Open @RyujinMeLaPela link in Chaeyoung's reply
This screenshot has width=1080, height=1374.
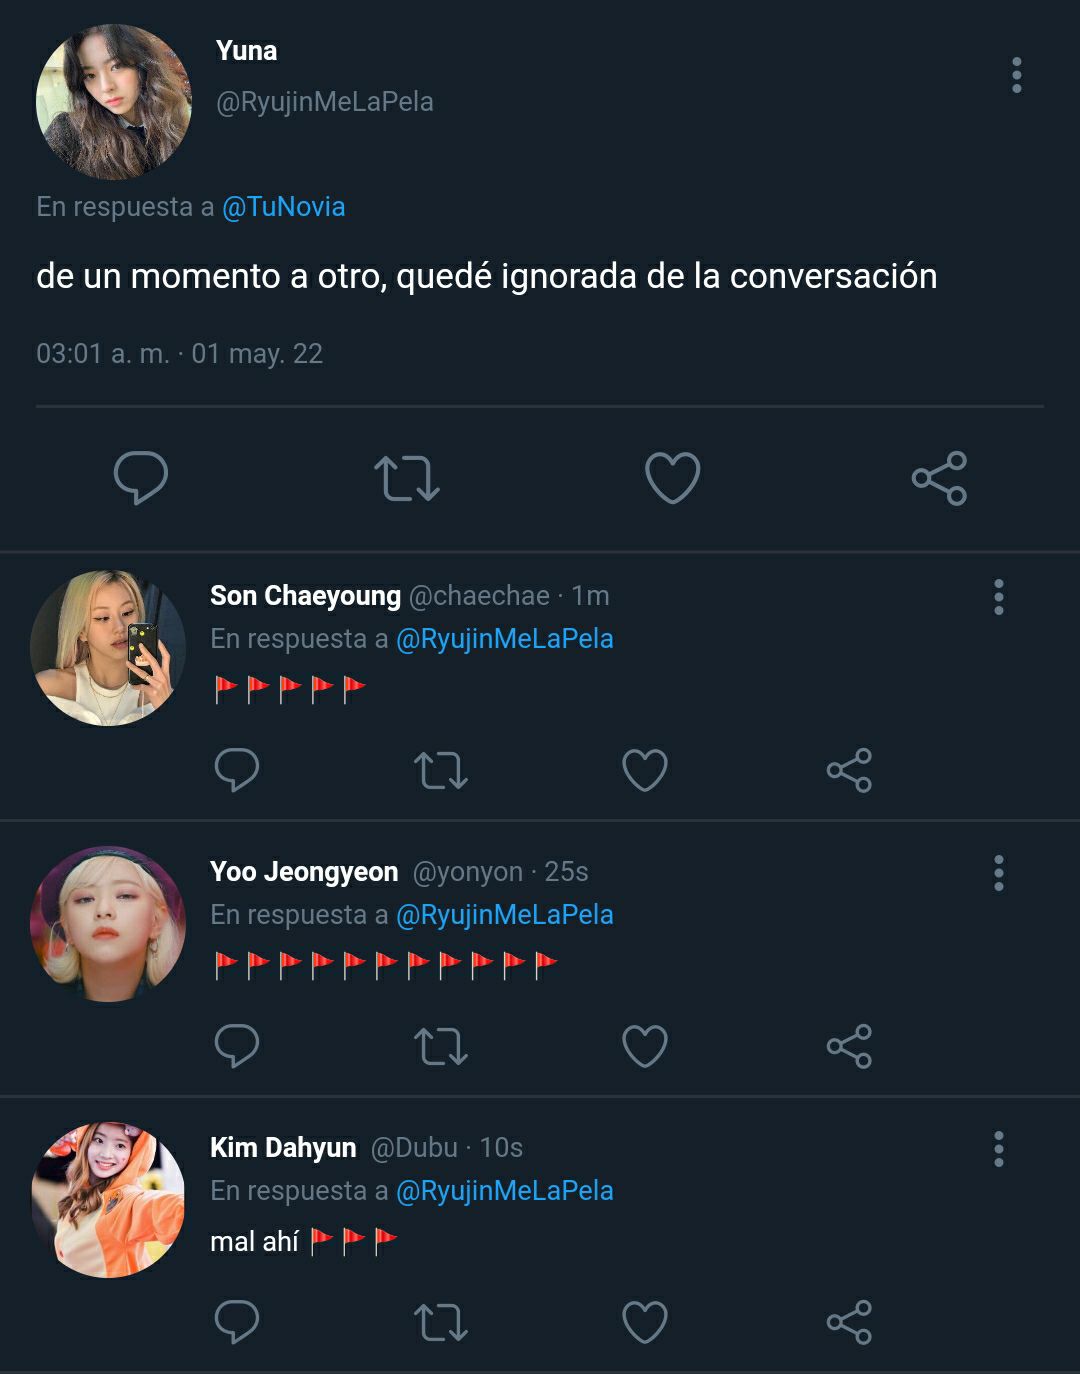click(x=504, y=639)
